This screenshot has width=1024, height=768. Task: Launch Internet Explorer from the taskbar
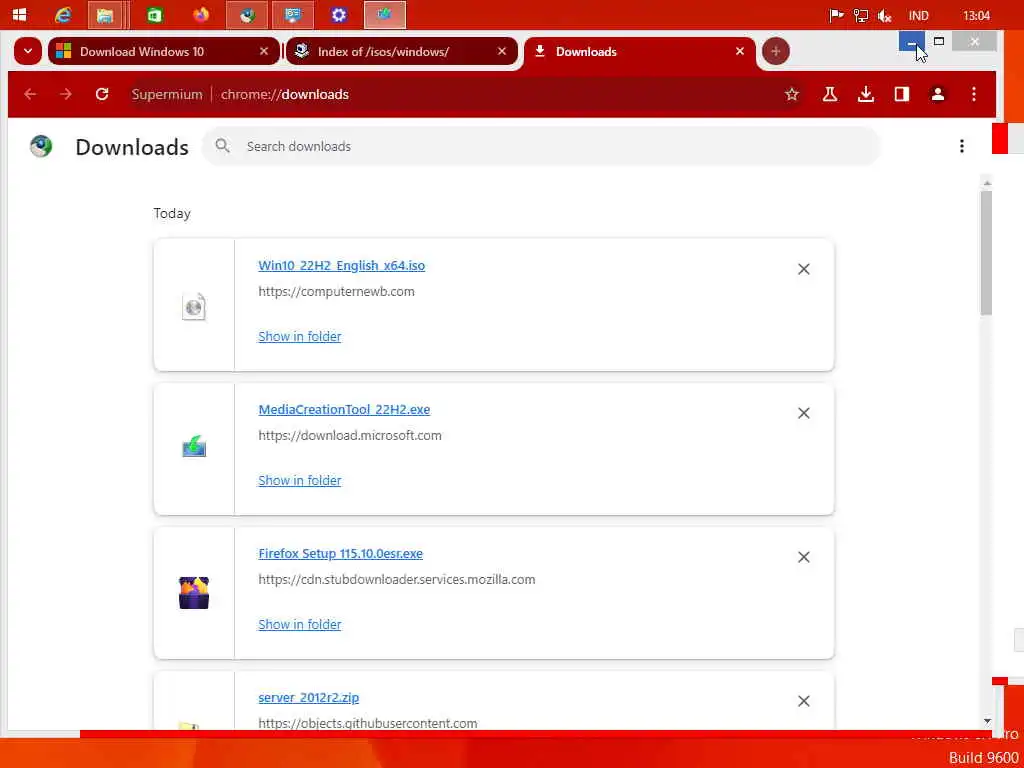point(63,15)
